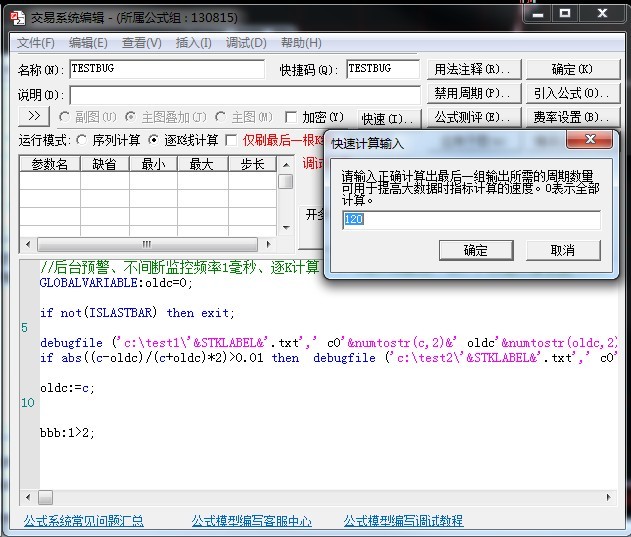
Task: Open 公式模型编写调试教程 link
Action: [x=403, y=521]
